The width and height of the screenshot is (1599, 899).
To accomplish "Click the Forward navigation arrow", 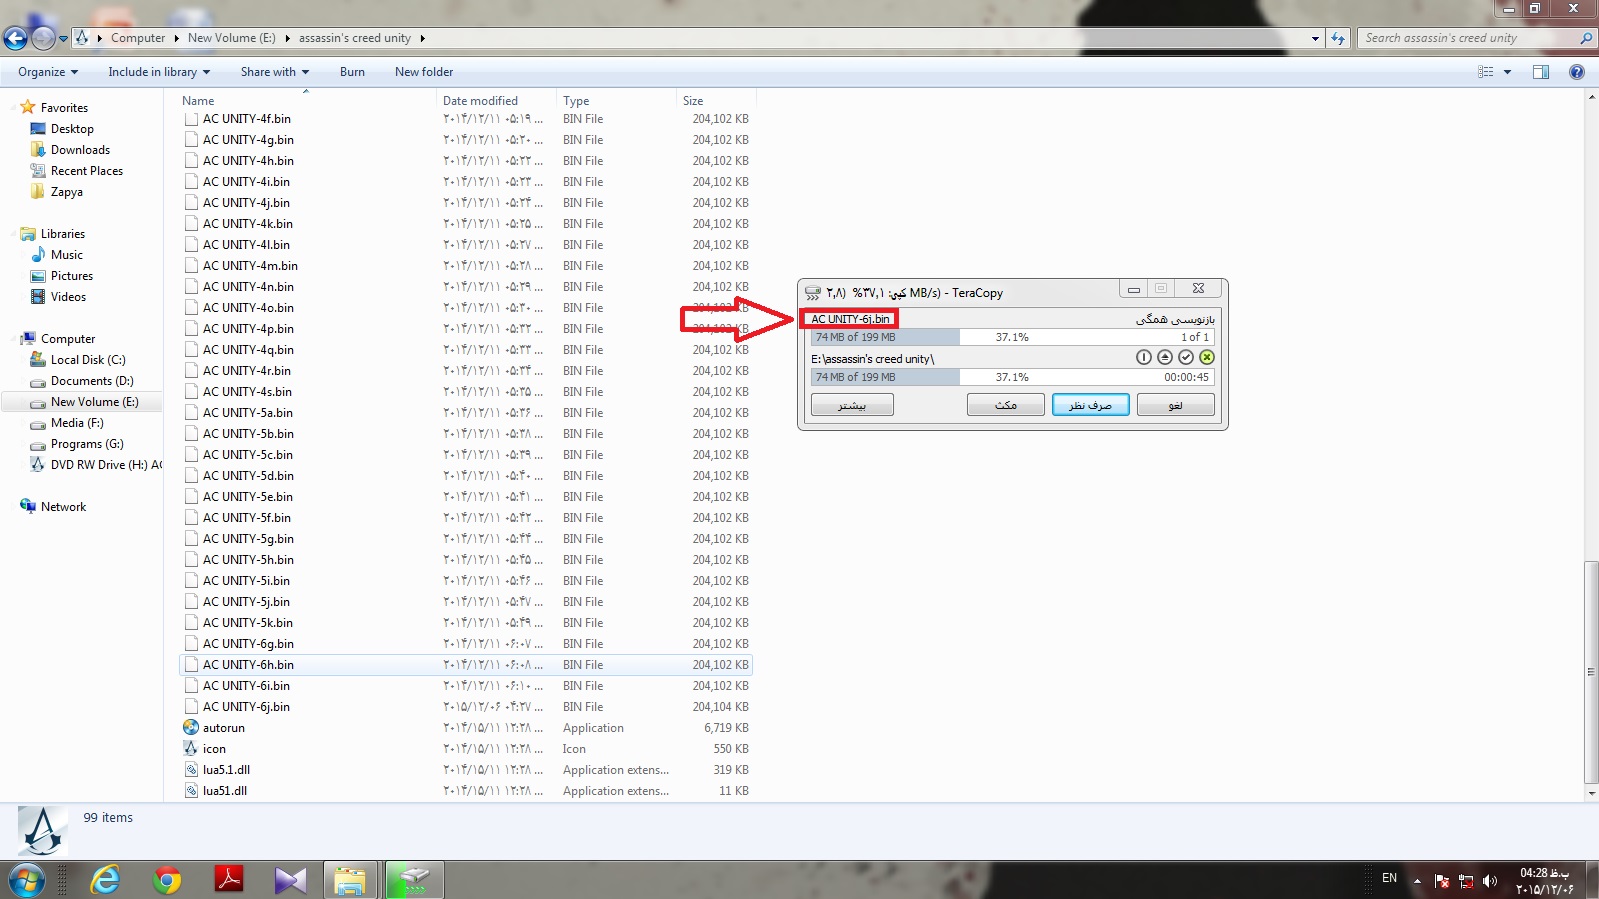I will (43, 38).
